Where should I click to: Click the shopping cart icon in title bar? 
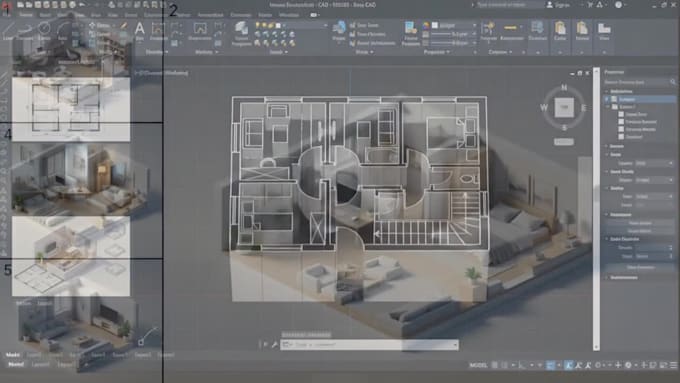590,5
